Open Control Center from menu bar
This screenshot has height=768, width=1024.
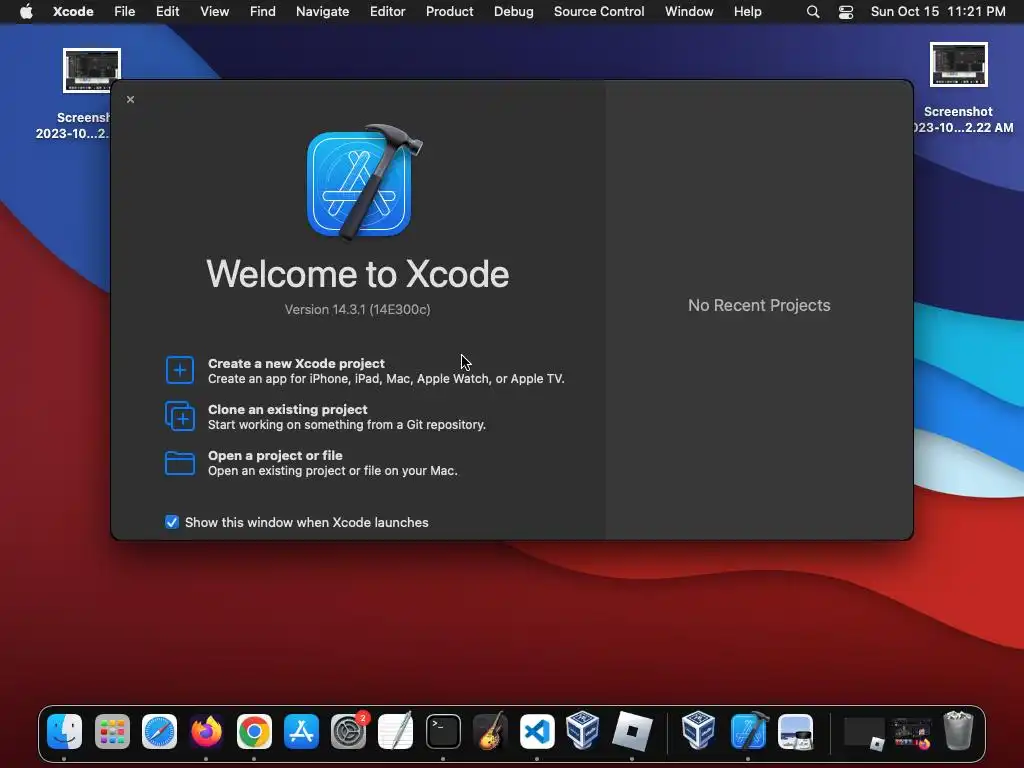point(846,12)
